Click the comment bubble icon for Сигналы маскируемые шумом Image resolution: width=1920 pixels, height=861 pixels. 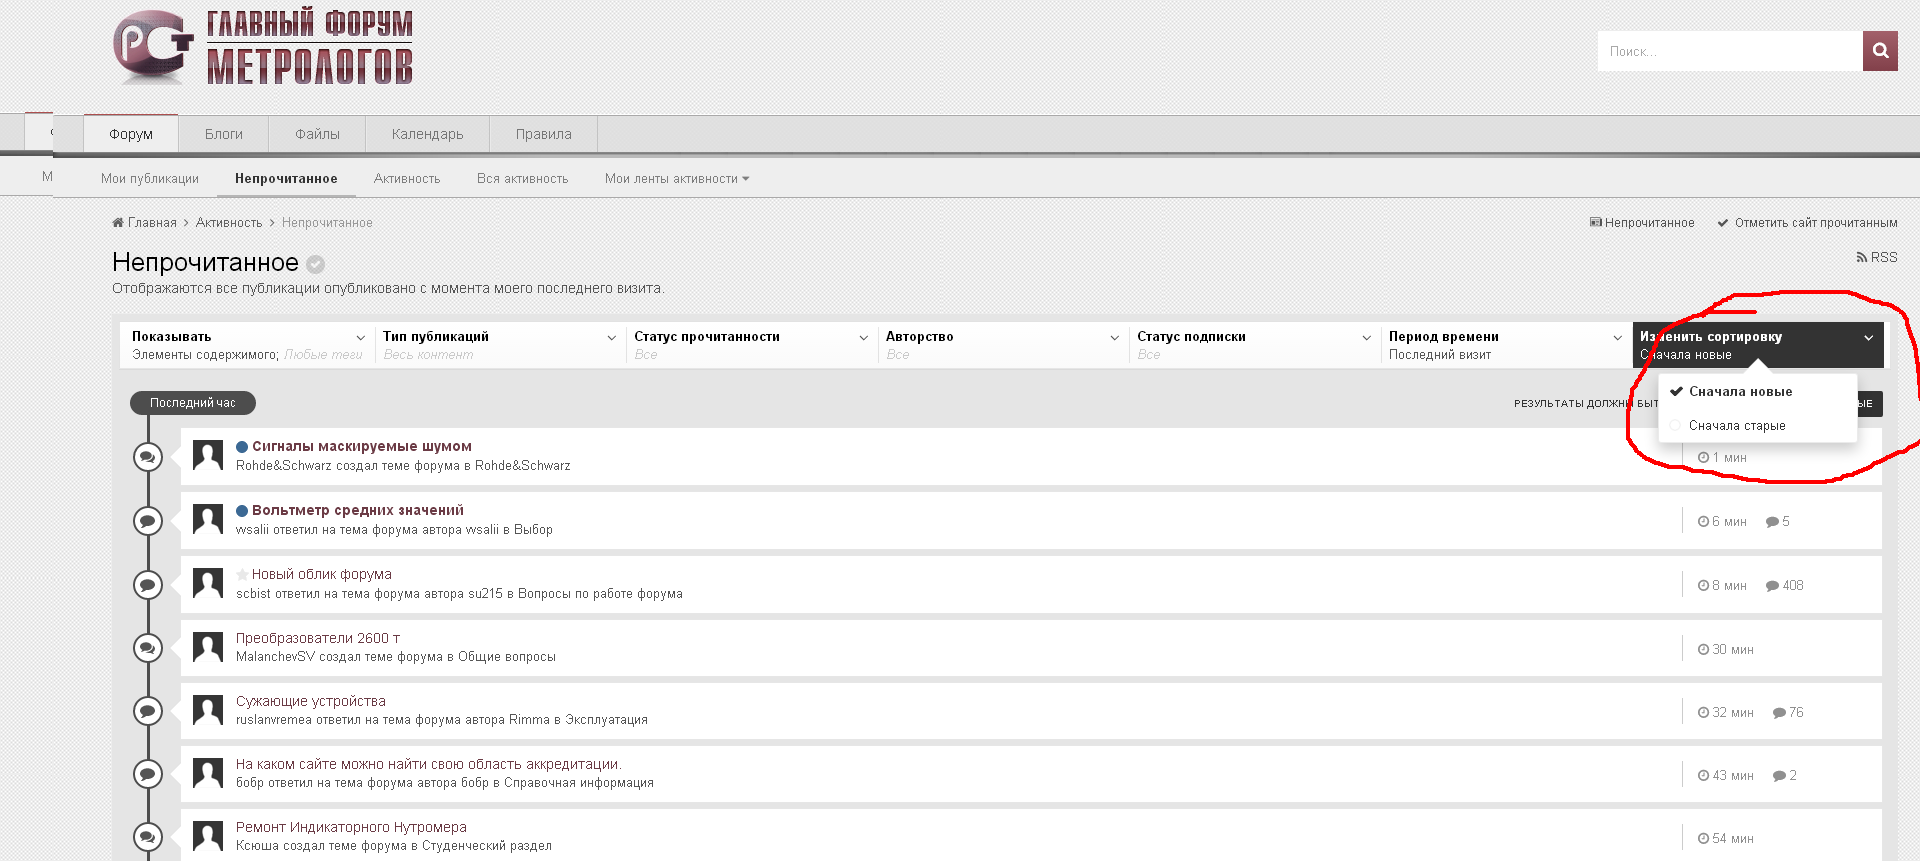pos(148,457)
